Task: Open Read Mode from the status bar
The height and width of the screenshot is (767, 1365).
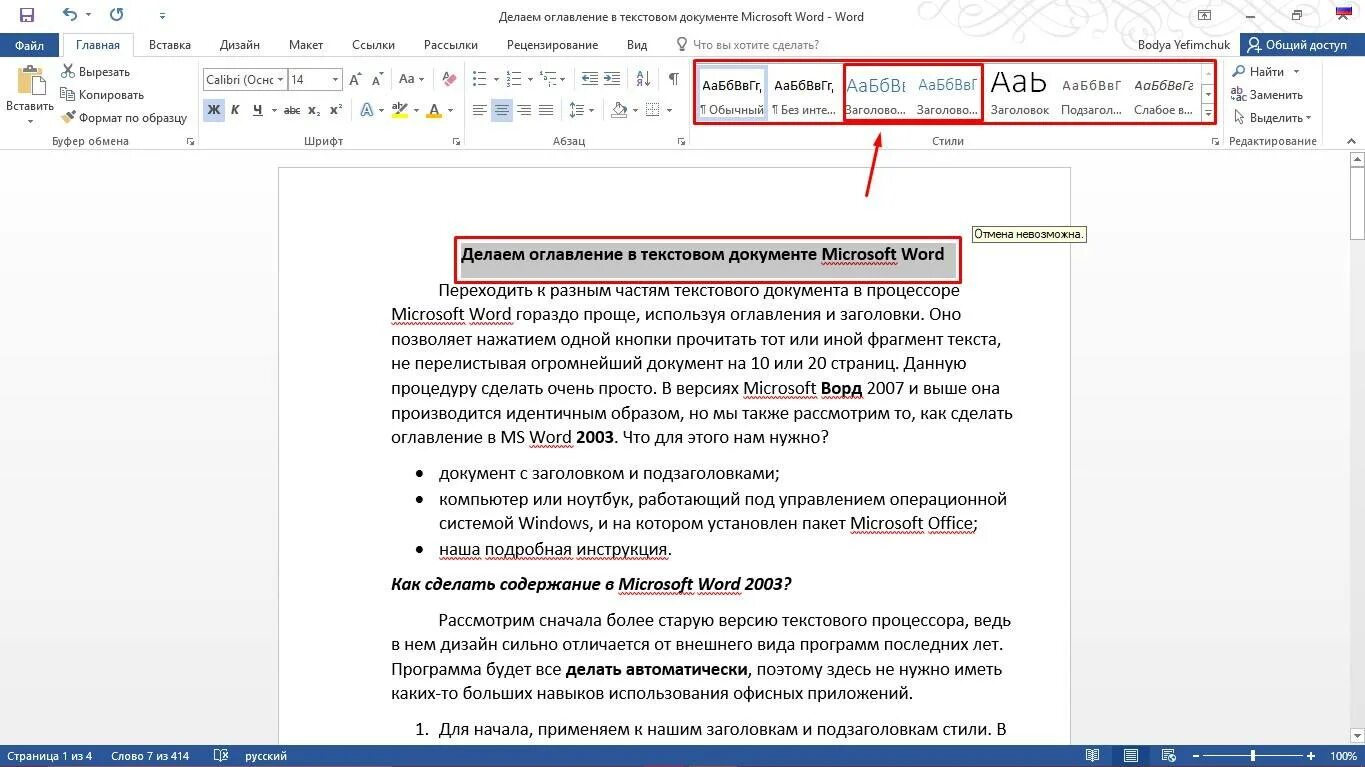Action: click(1093, 756)
